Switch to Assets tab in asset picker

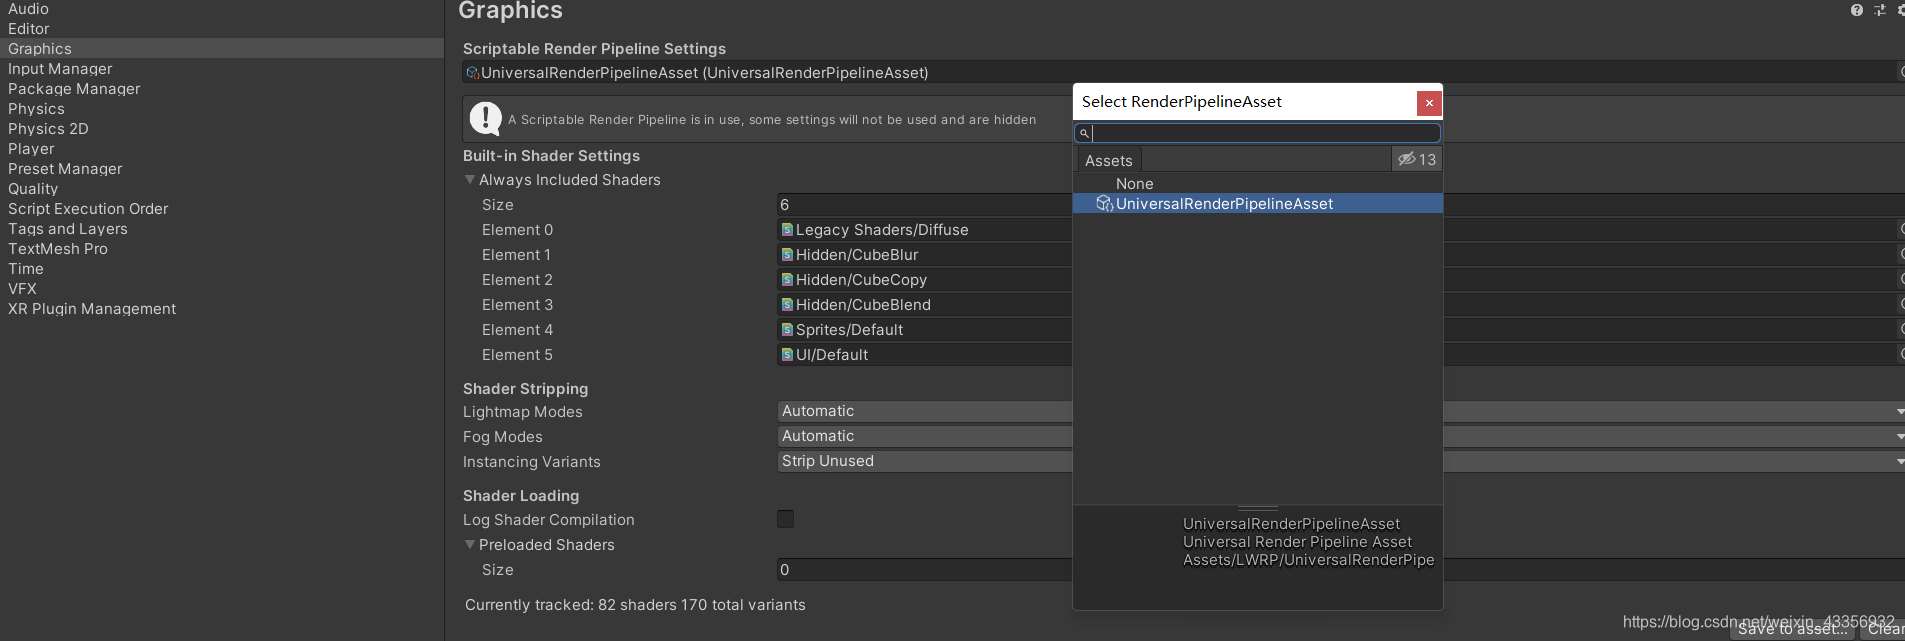click(x=1109, y=160)
